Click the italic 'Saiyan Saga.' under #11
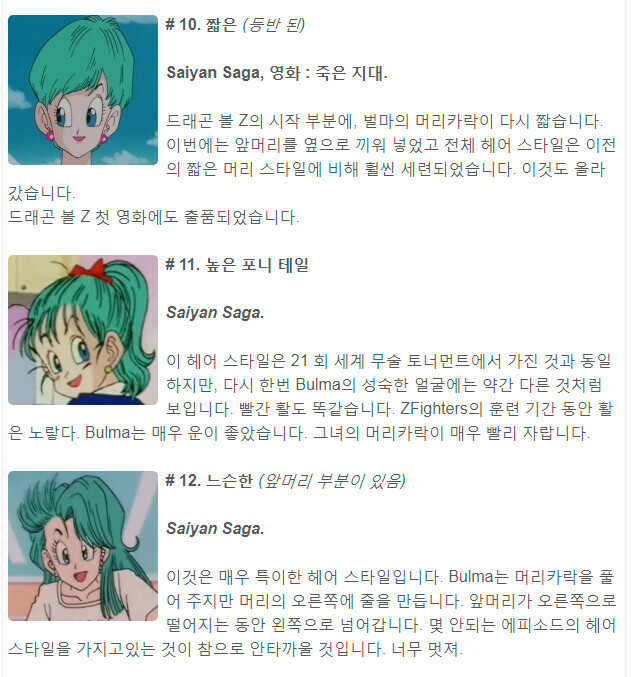 click(x=215, y=313)
